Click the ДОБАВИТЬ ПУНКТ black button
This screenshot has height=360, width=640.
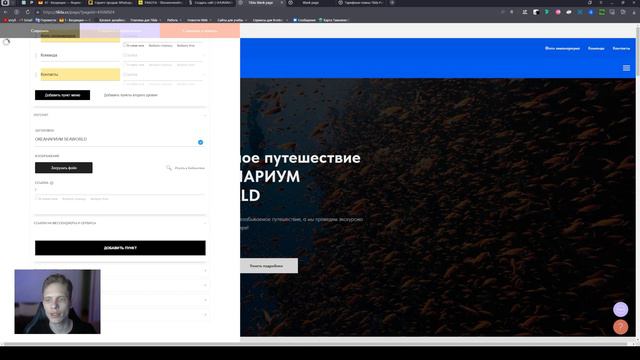click(x=120, y=248)
